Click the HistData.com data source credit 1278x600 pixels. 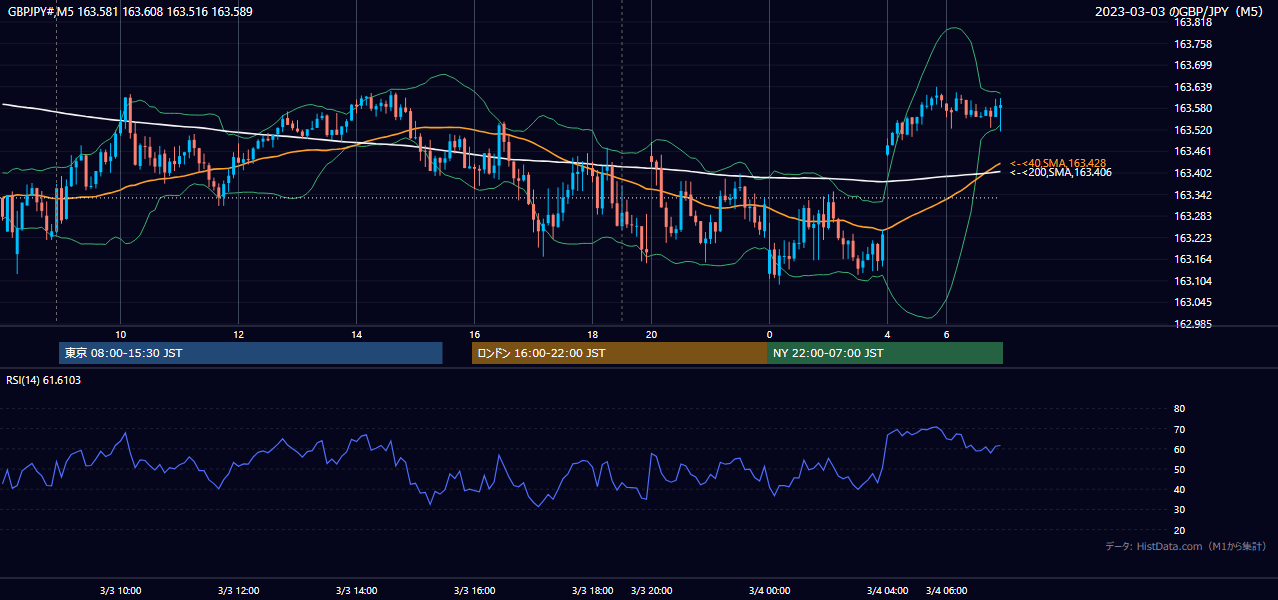pyautogui.click(x=1186, y=546)
